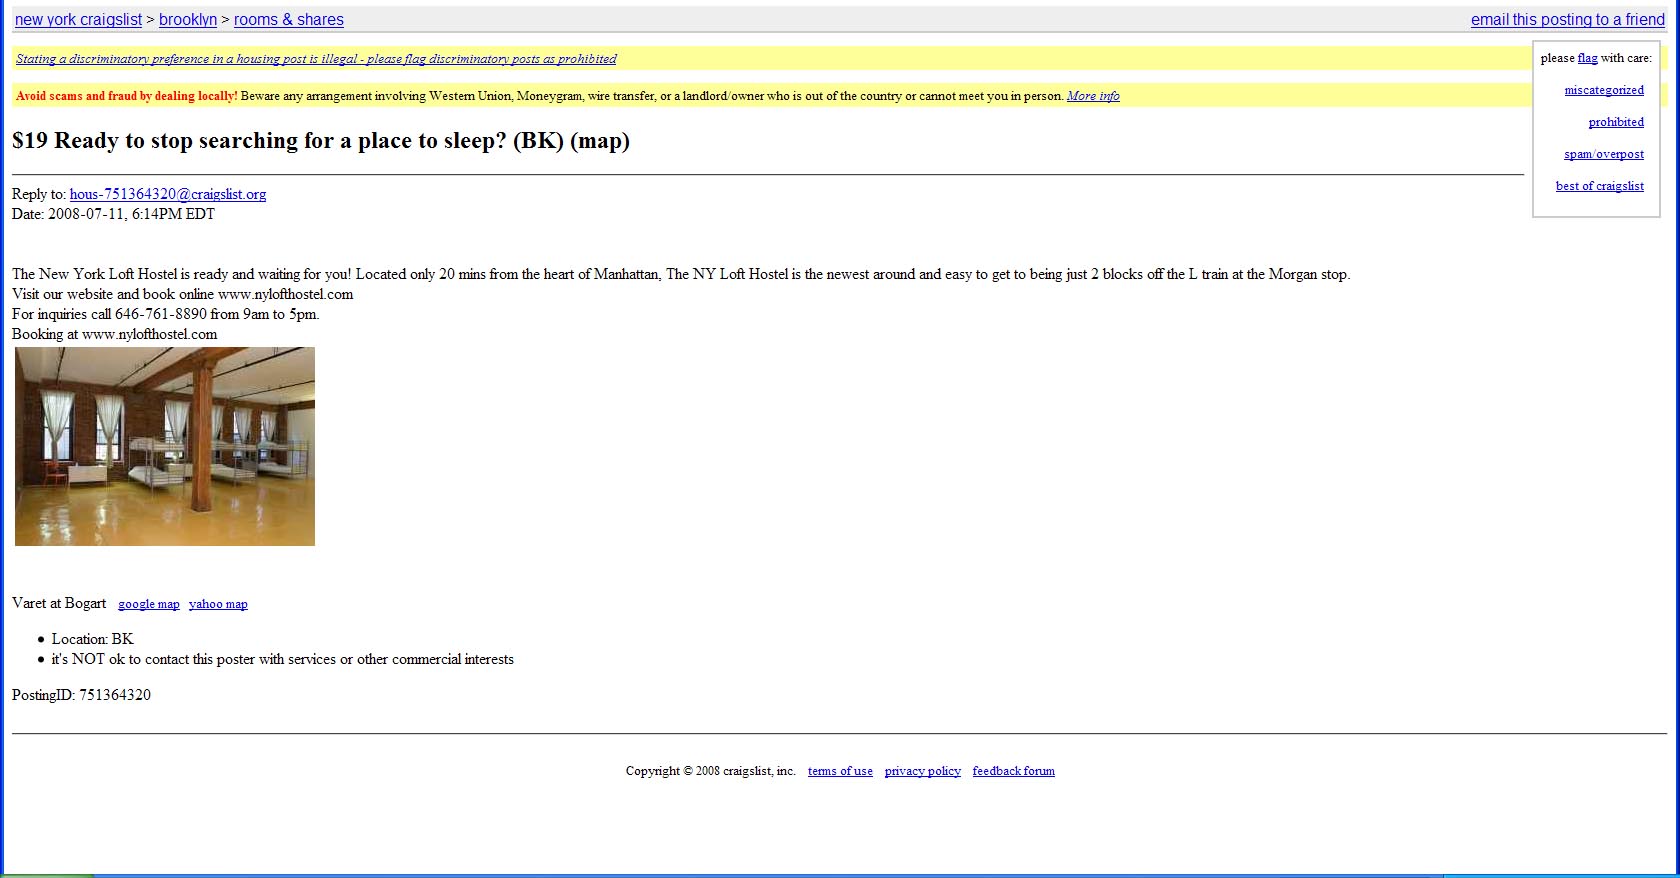Nominate the posting for best of craigslist
This screenshot has height=878, width=1680.
point(1599,186)
